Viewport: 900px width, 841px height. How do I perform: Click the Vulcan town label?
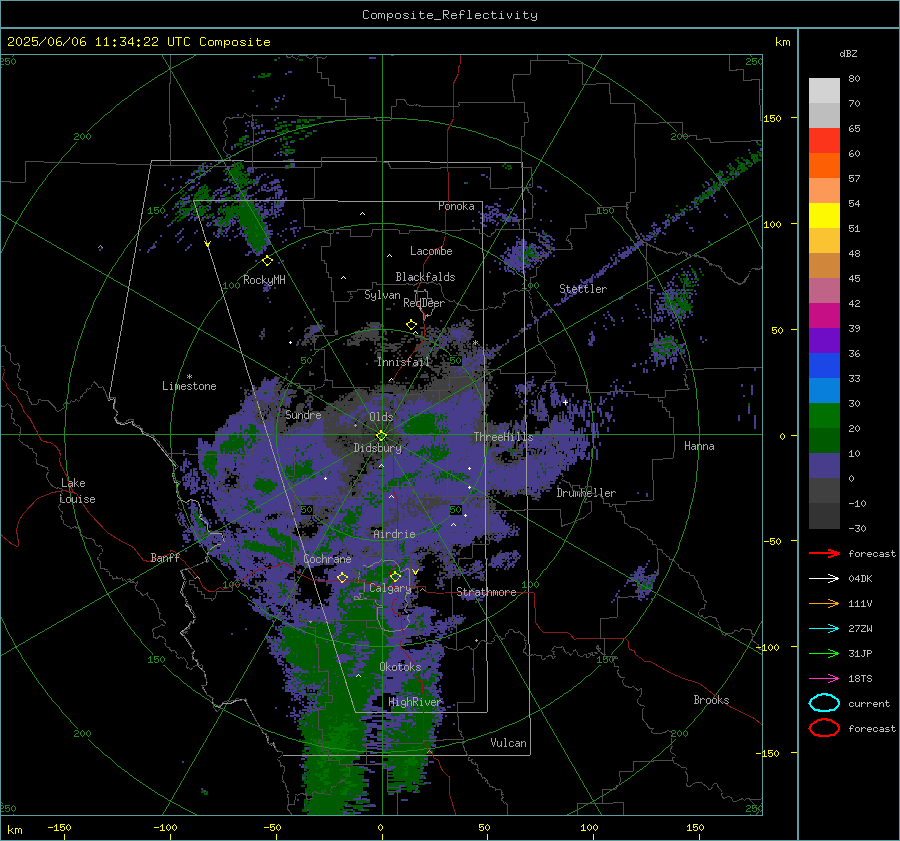point(508,743)
